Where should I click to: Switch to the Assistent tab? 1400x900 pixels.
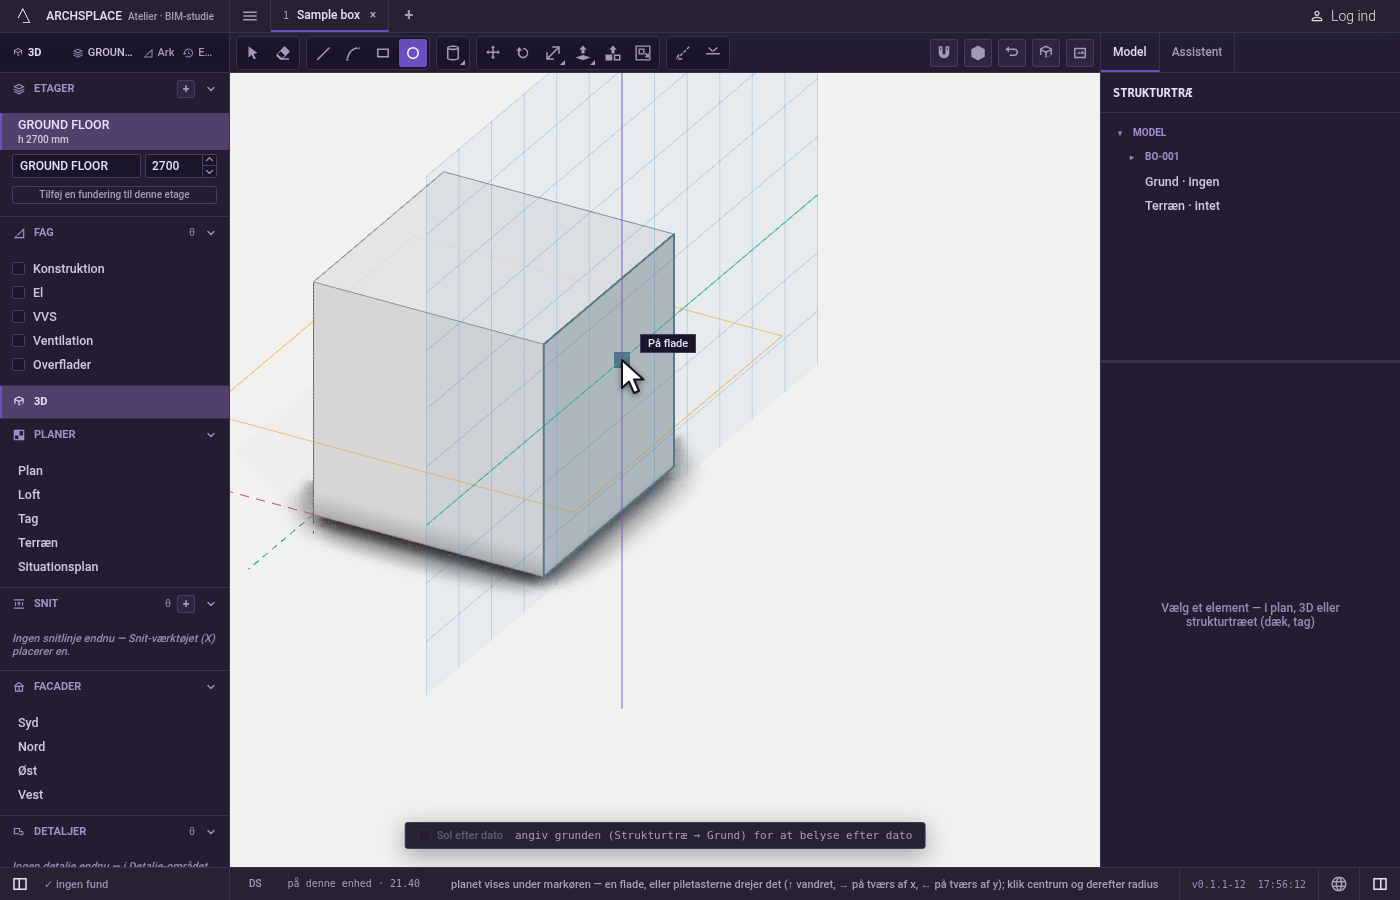pyautogui.click(x=1197, y=52)
